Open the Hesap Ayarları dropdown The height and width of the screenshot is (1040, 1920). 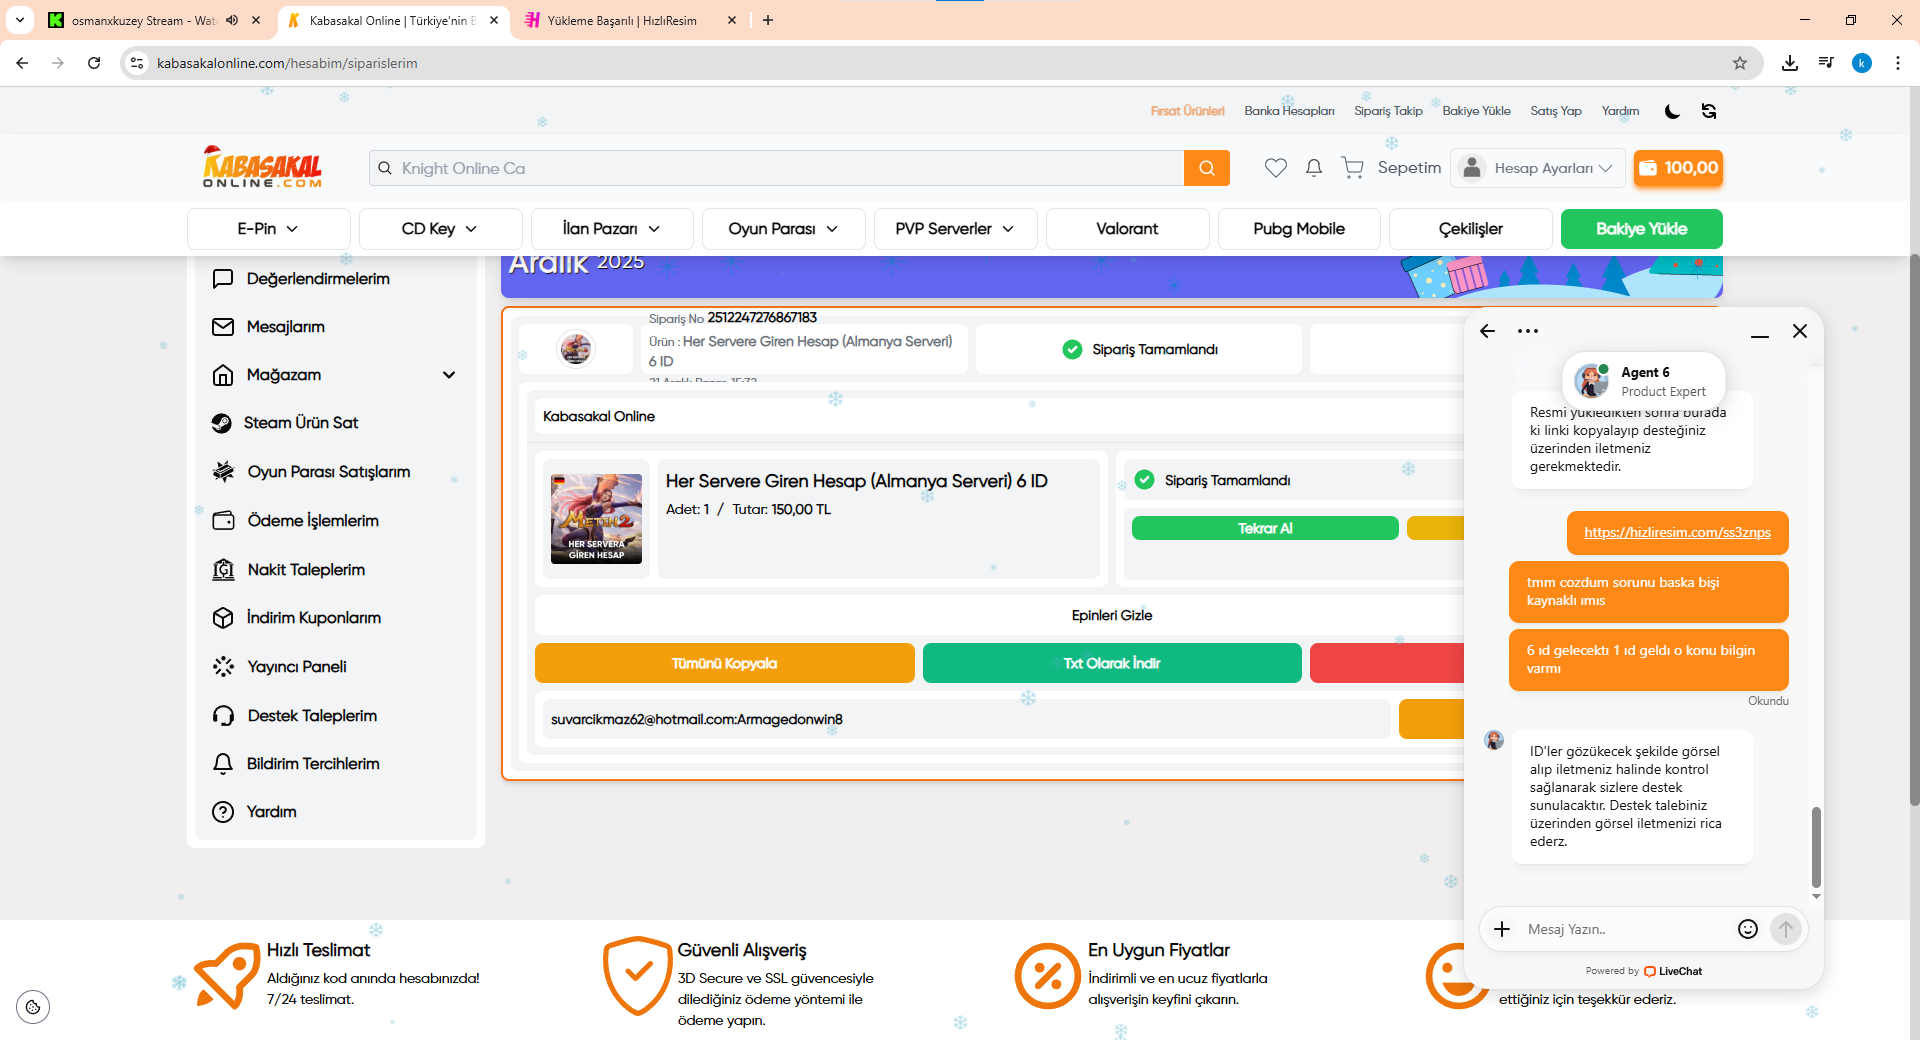click(x=1536, y=168)
